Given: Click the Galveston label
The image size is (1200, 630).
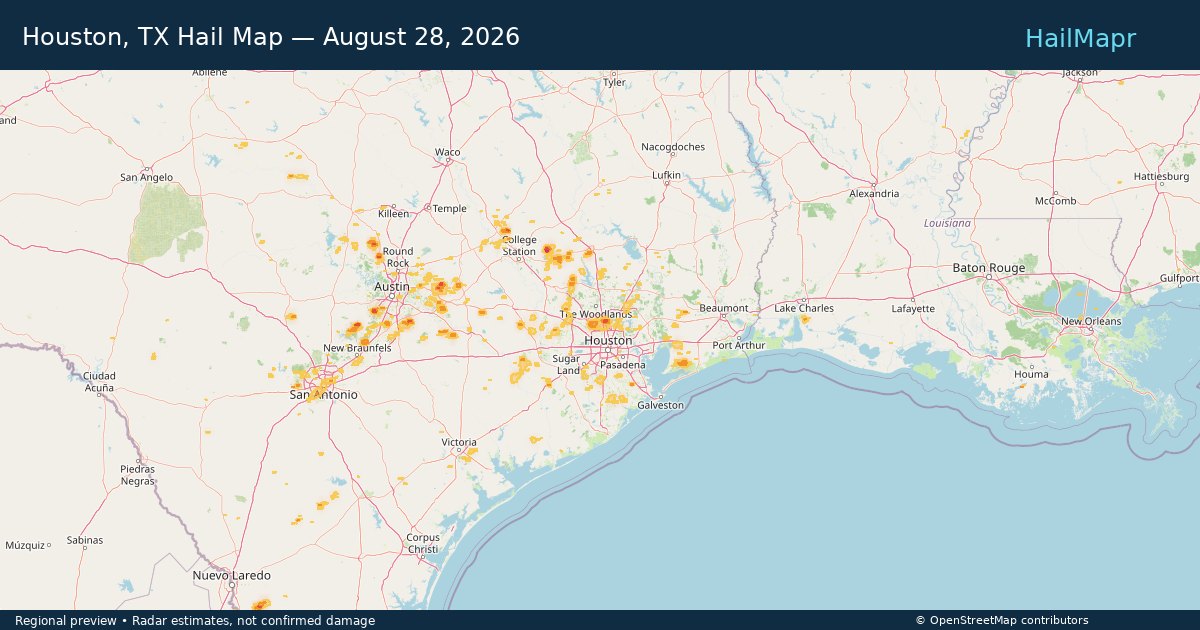Looking at the screenshot, I should 661,405.
